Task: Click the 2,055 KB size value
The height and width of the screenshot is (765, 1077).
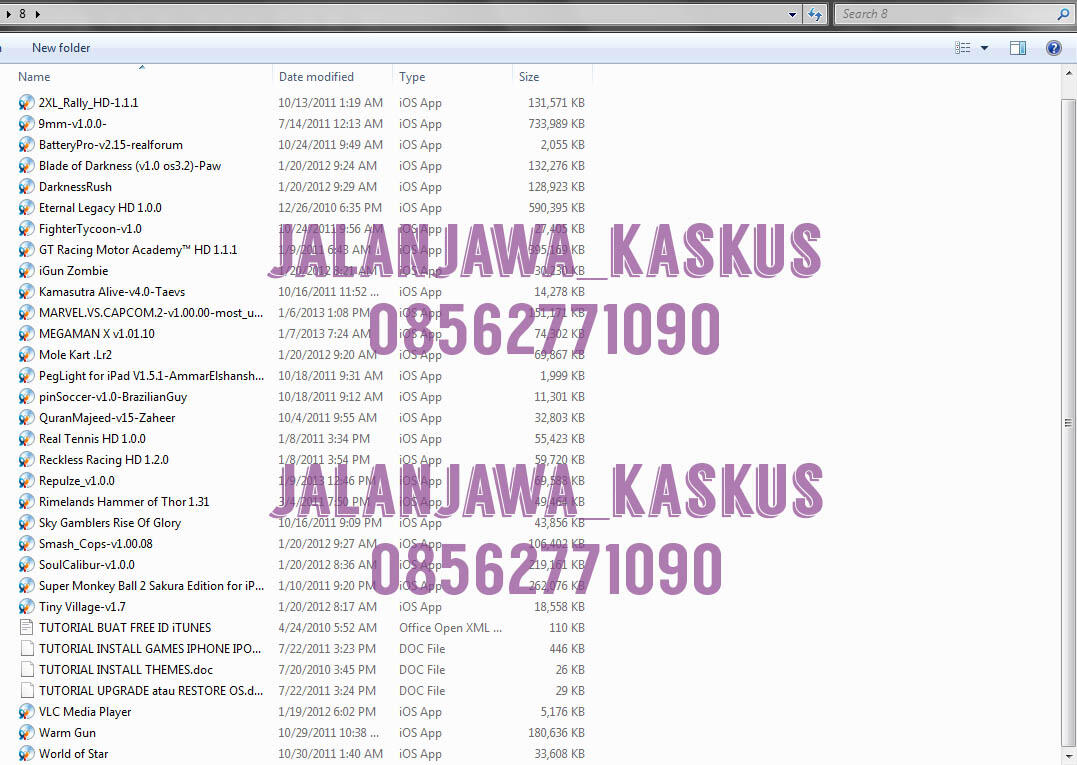Action: [x=563, y=145]
